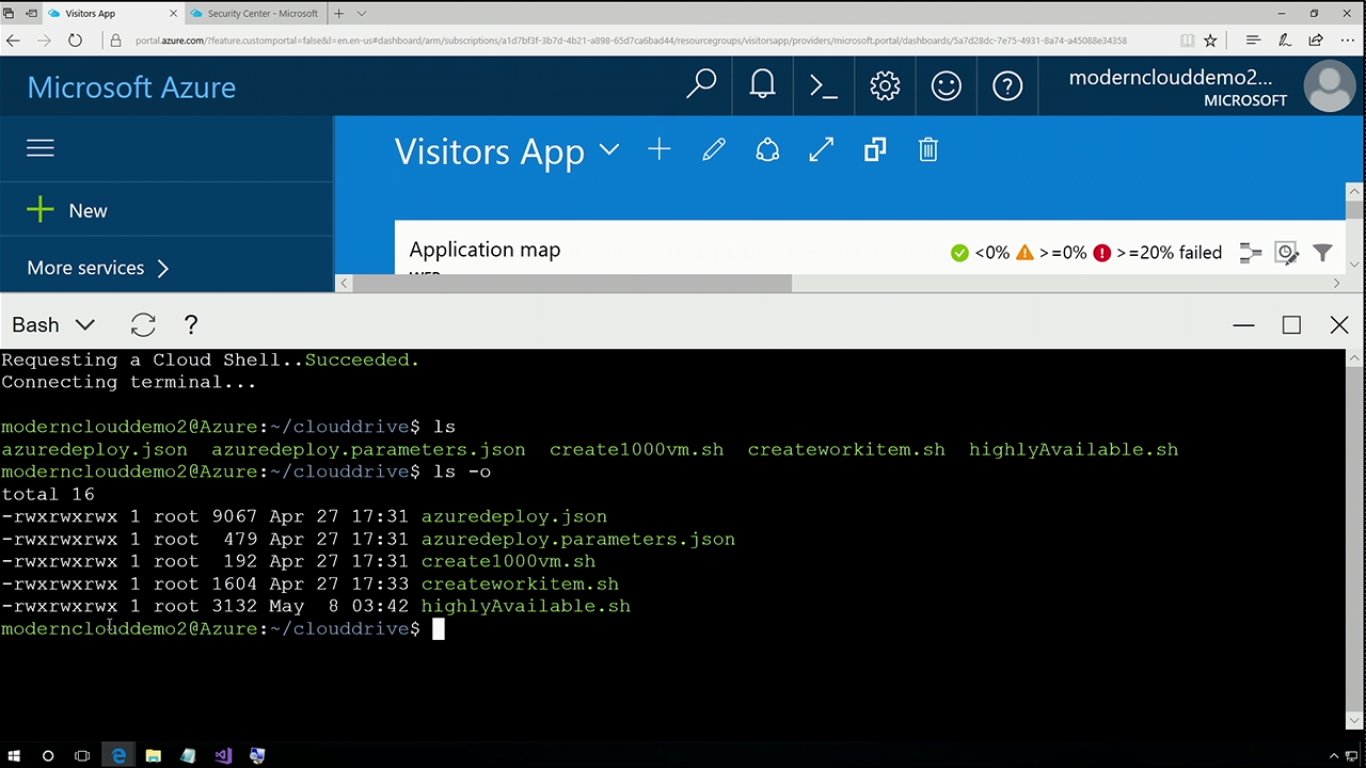1366x768 pixels.
Task: Delete dashboard with trash icon
Action: click(928, 150)
